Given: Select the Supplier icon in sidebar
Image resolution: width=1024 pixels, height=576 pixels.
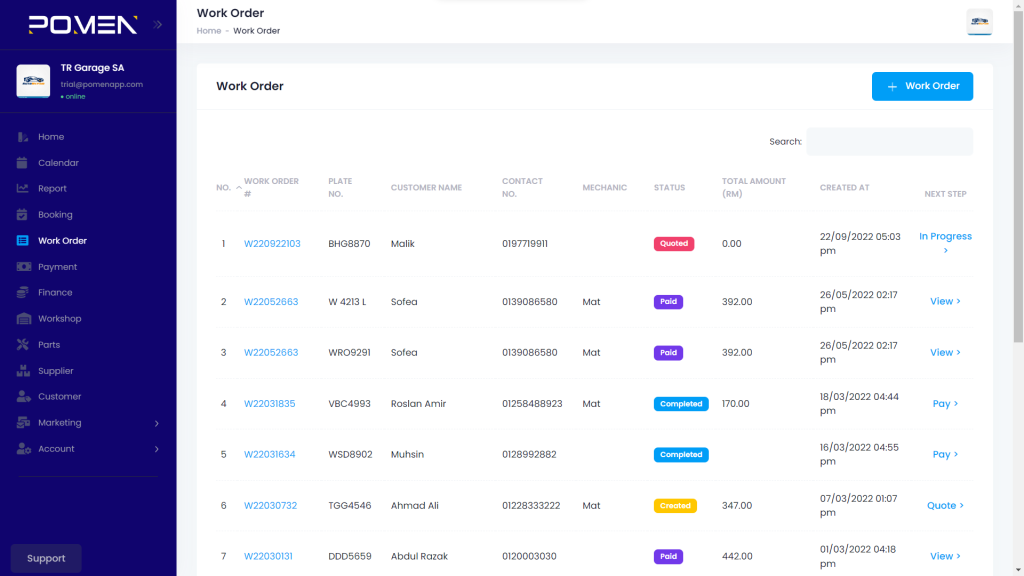Looking at the screenshot, I should 23,371.
